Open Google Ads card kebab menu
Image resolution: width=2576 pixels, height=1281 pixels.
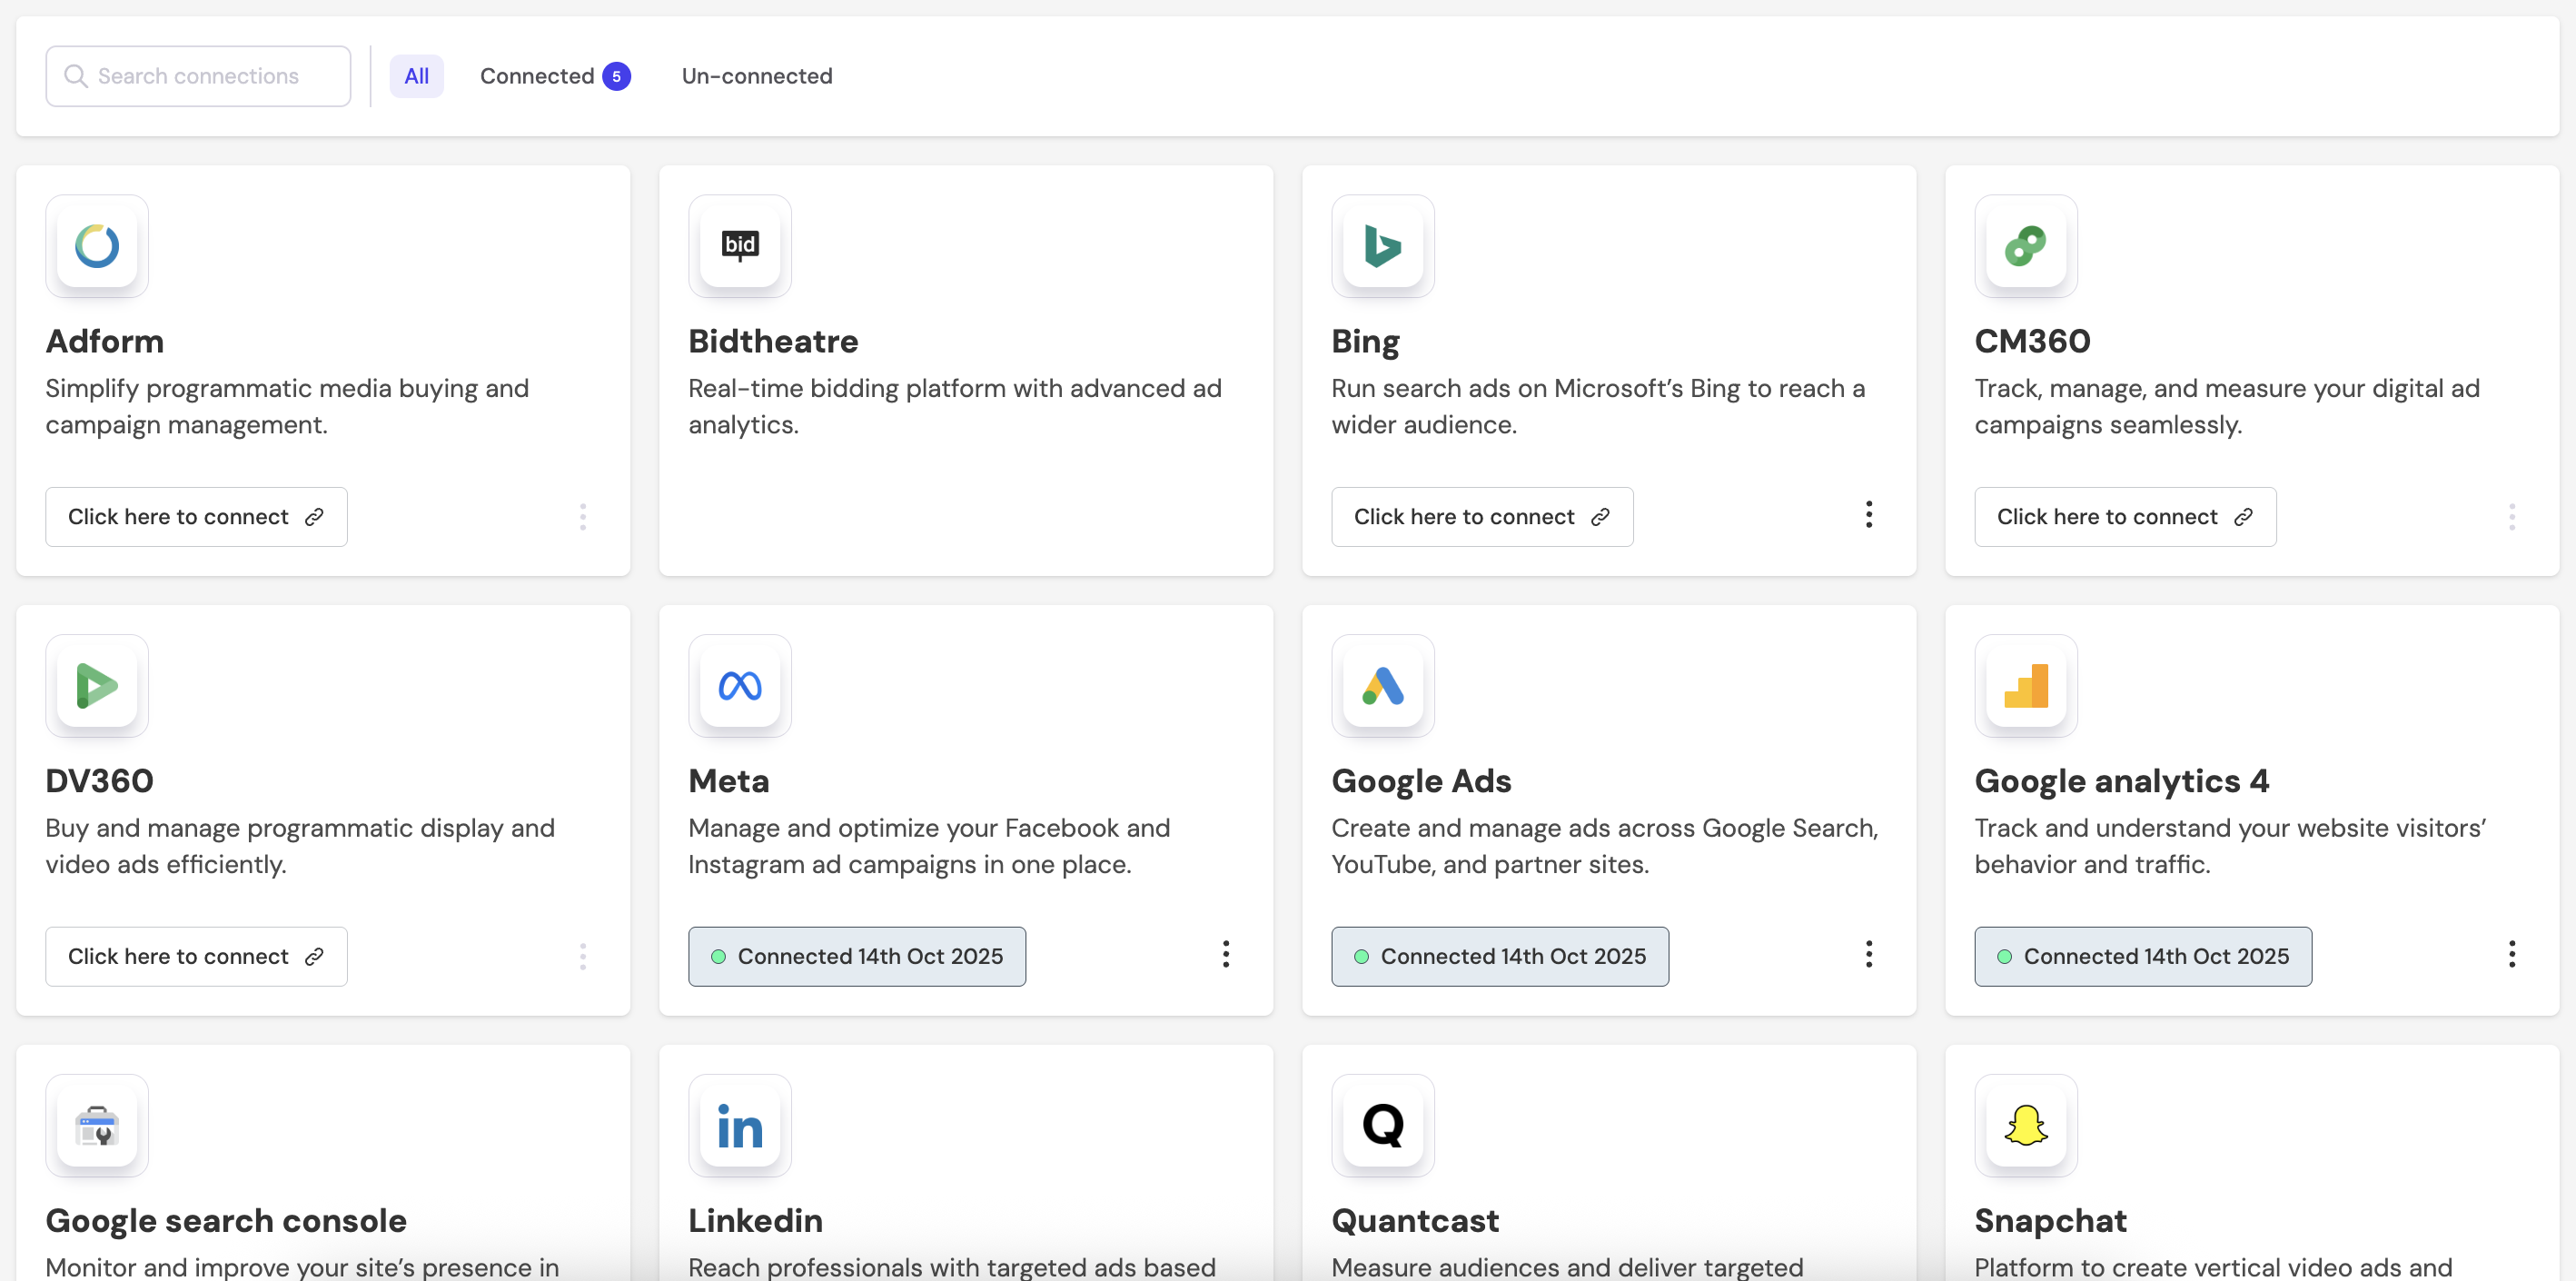(1868, 955)
